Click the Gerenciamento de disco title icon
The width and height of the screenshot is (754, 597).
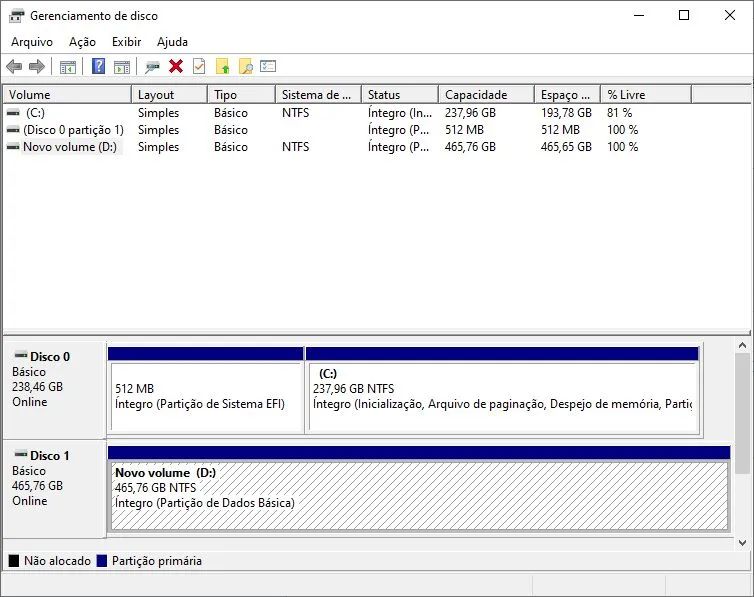pyautogui.click(x=16, y=16)
